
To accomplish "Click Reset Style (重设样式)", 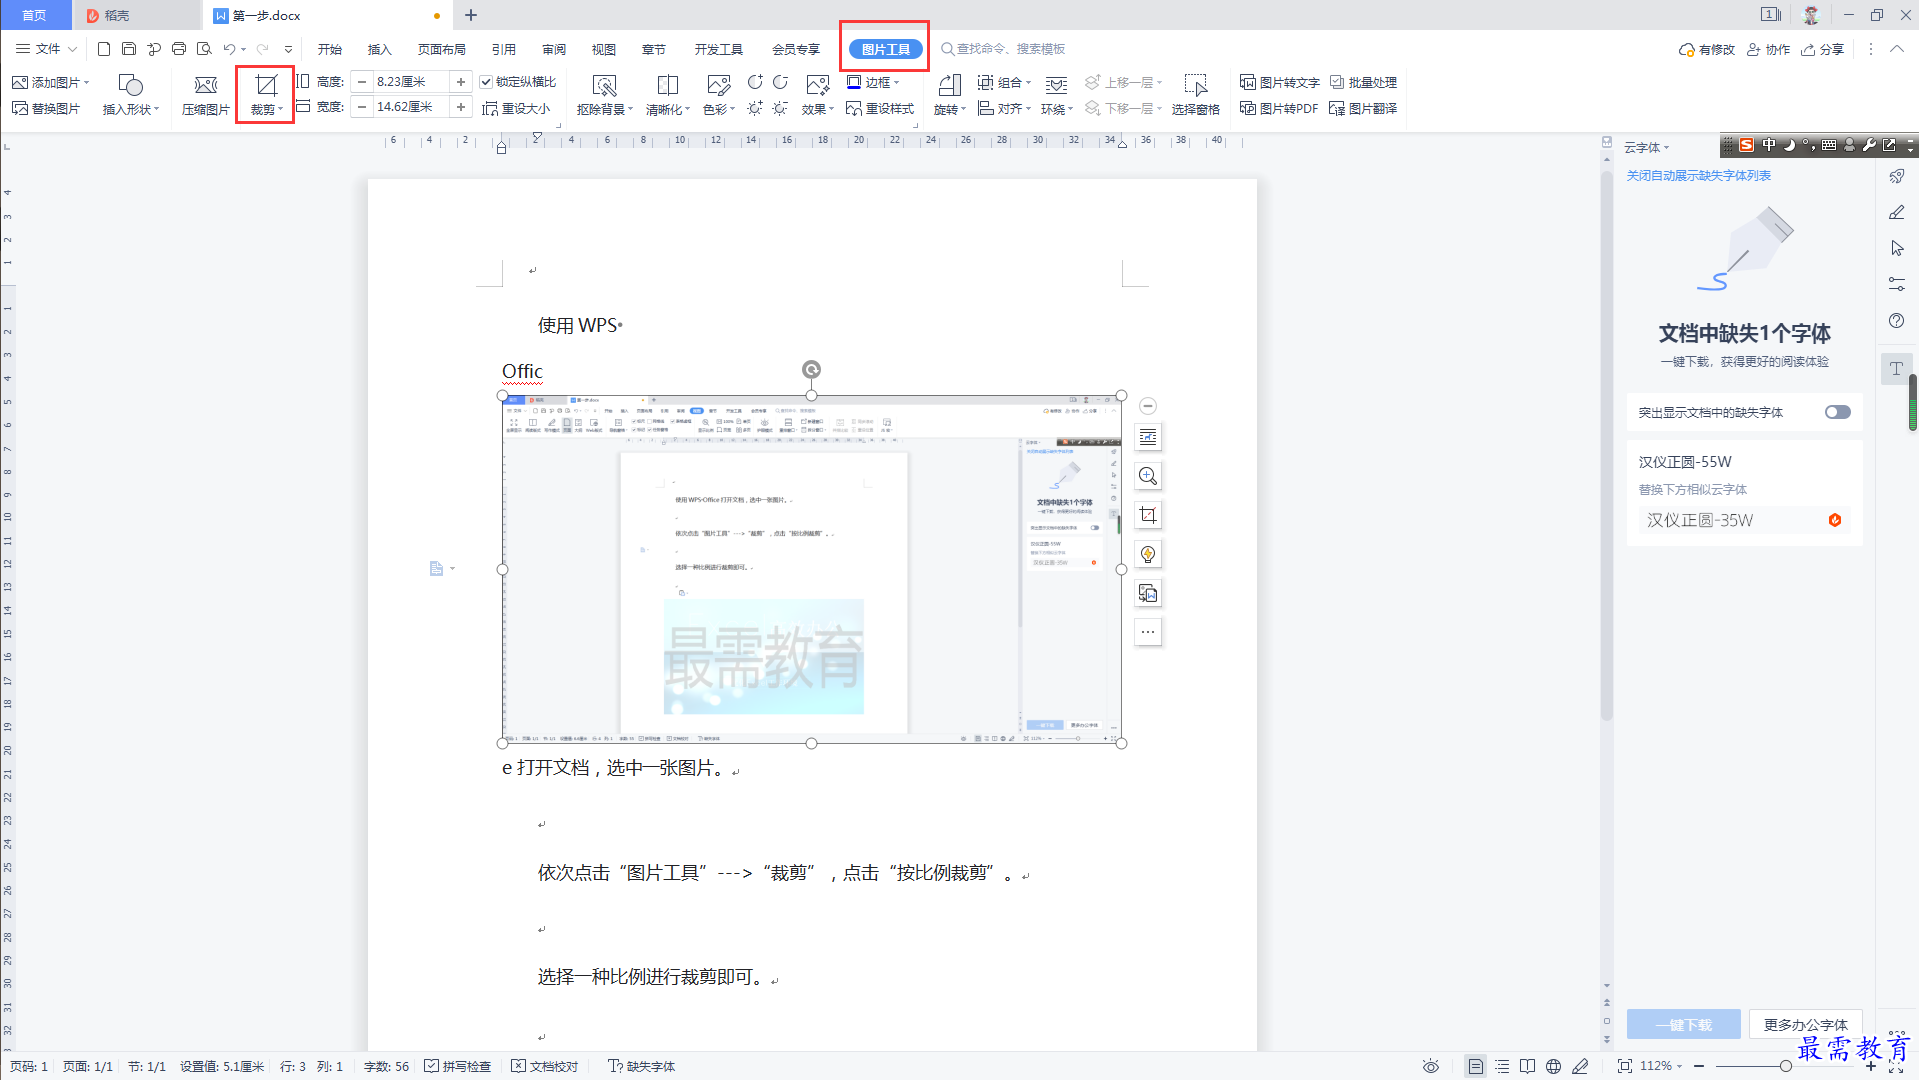I will (880, 108).
